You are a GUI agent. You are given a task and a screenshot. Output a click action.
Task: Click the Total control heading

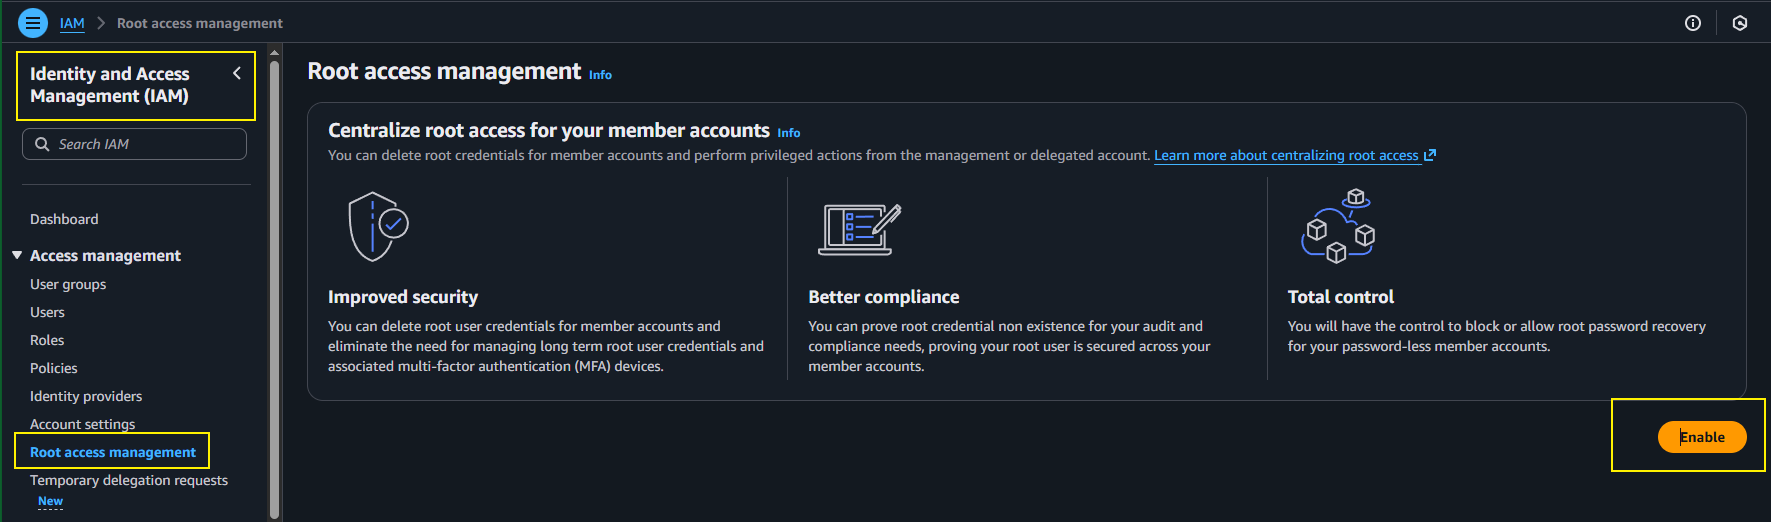pos(1341,297)
